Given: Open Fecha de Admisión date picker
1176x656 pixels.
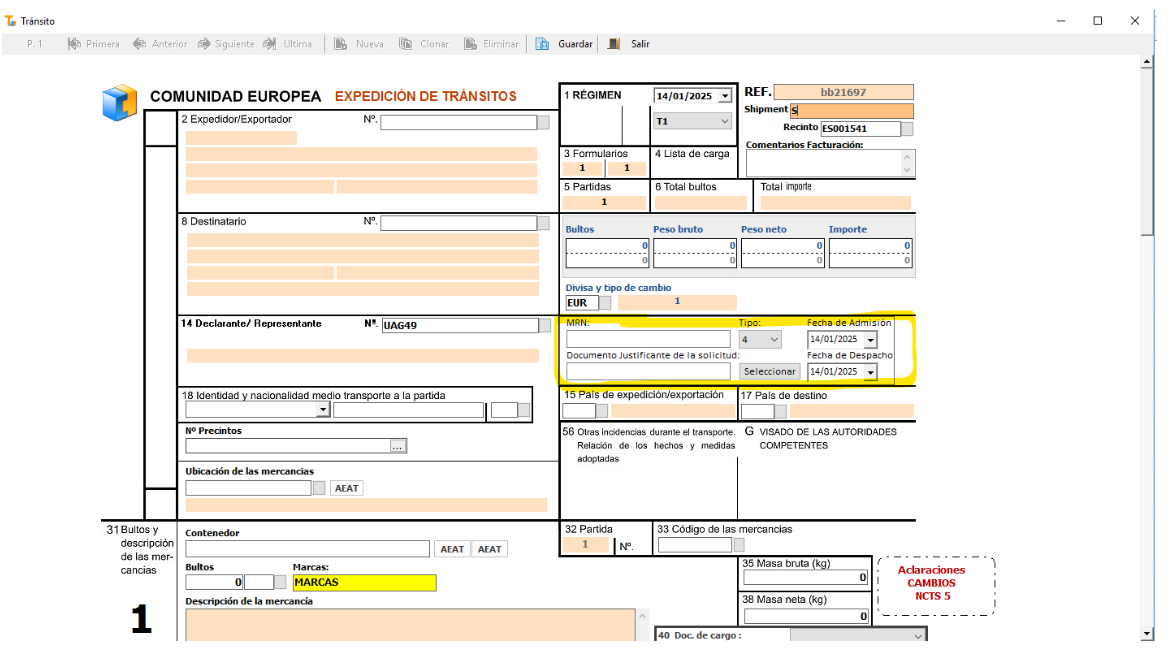Looking at the screenshot, I should coord(869,340).
